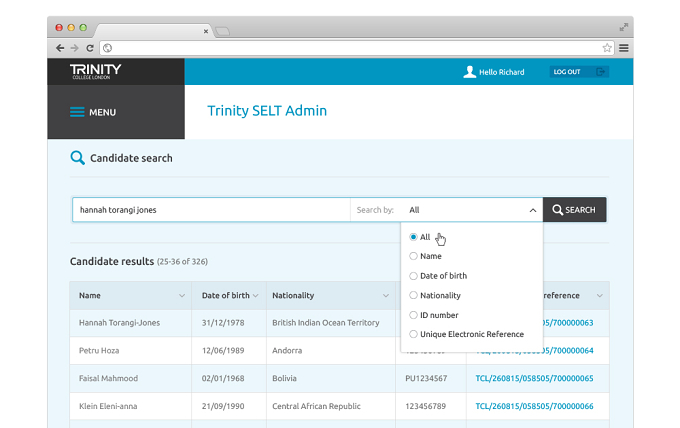Image resolution: width=680 pixels, height=428 pixels.
Task: Reload the page with refresh icon
Action: 90,48
